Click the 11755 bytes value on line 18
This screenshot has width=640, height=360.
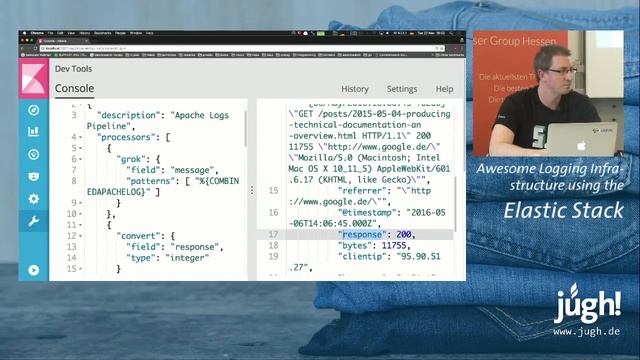394,245
